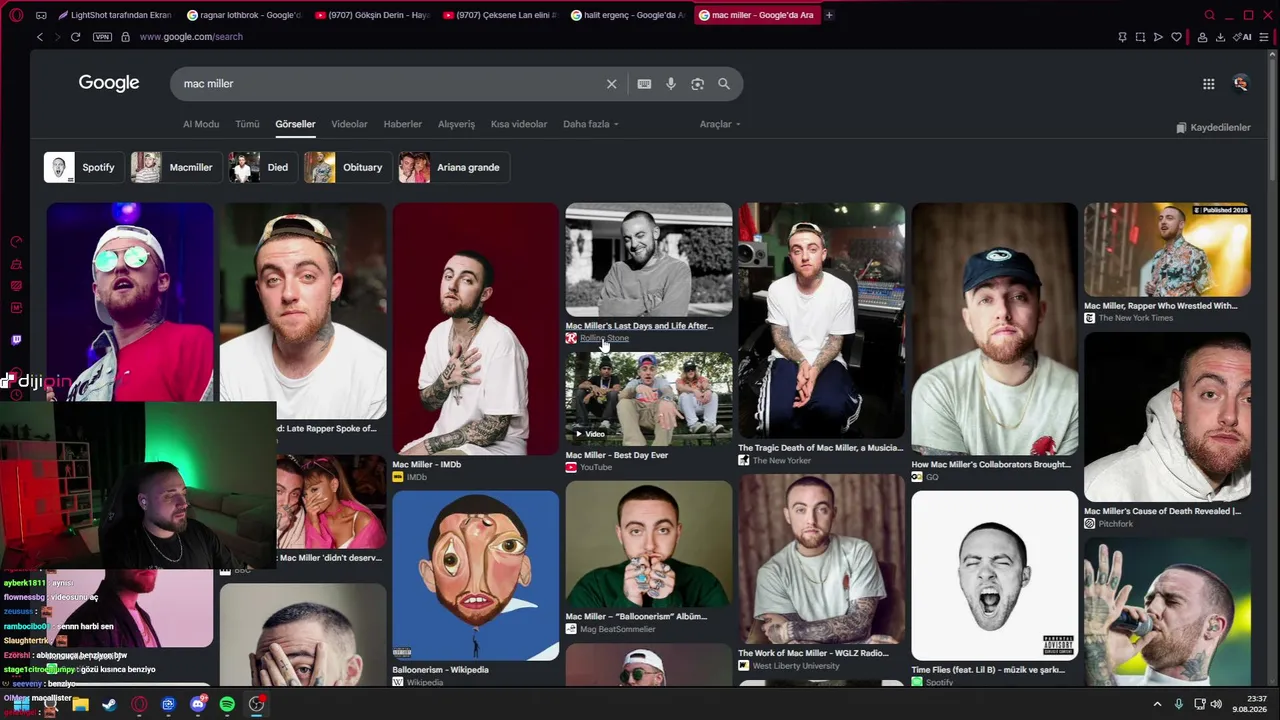This screenshot has width=1280, height=720.
Task: Open the AI assistant toolbar button
Action: [x=1244, y=37]
